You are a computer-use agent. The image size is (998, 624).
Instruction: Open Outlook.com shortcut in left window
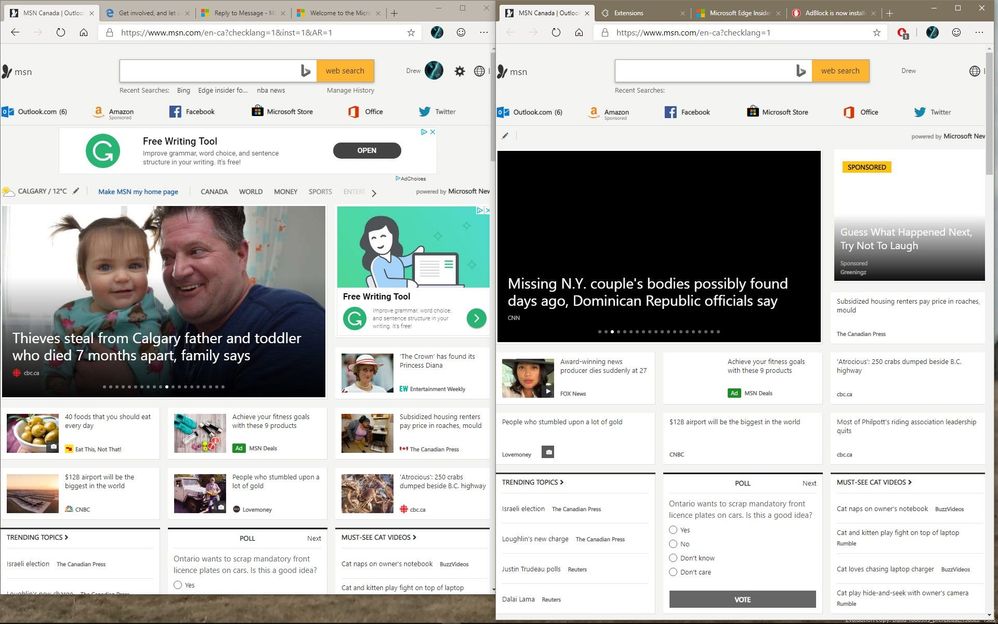[x=34, y=111]
